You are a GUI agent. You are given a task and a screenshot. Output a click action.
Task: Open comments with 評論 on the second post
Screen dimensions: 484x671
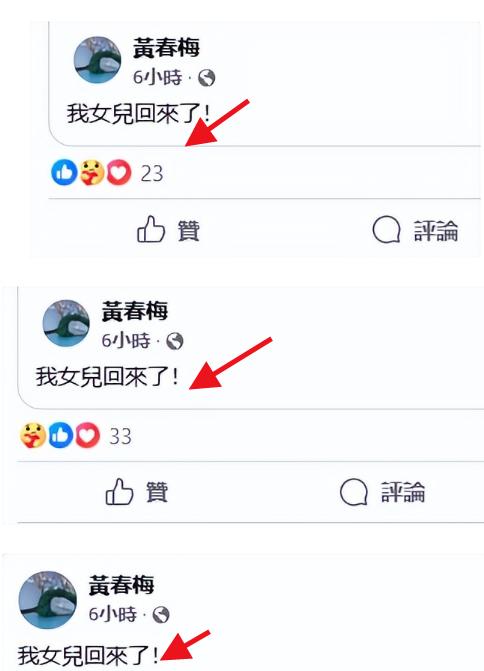click(383, 492)
